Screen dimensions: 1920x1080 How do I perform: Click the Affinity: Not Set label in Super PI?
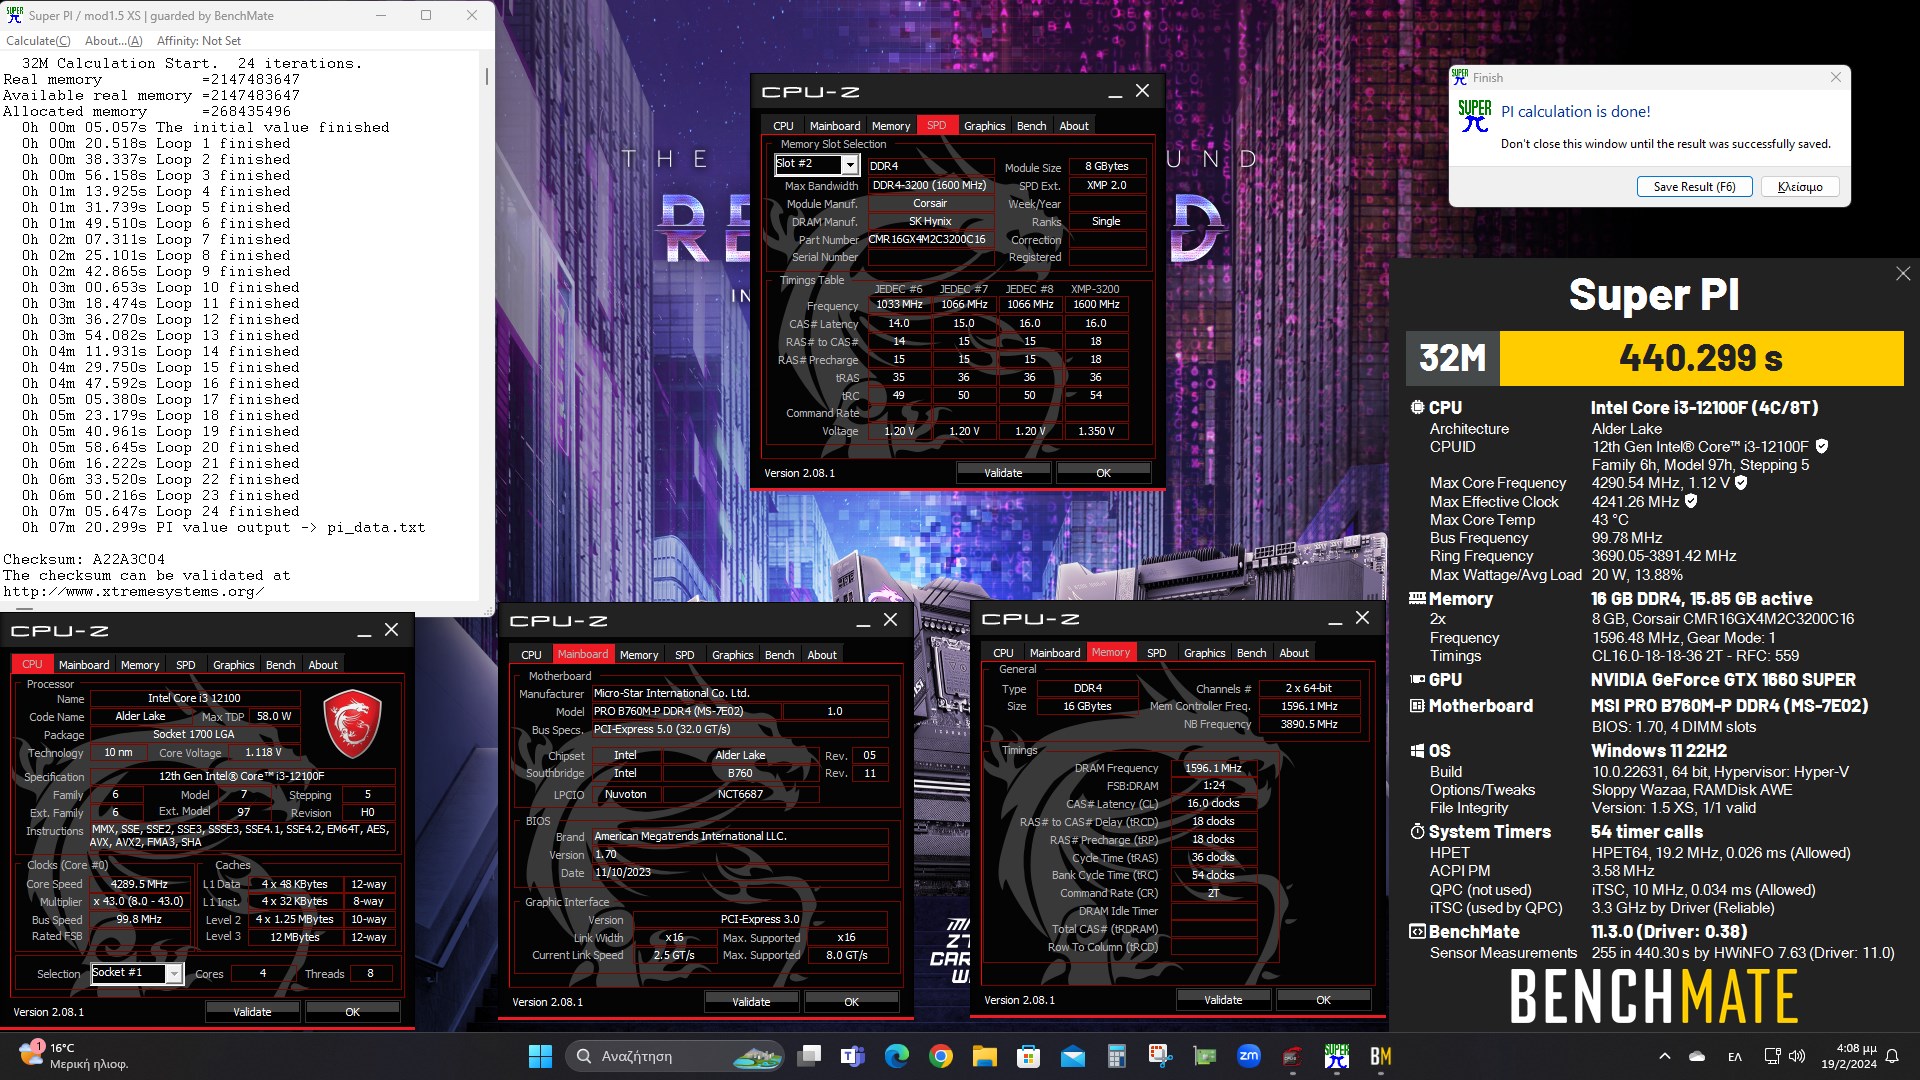(199, 41)
